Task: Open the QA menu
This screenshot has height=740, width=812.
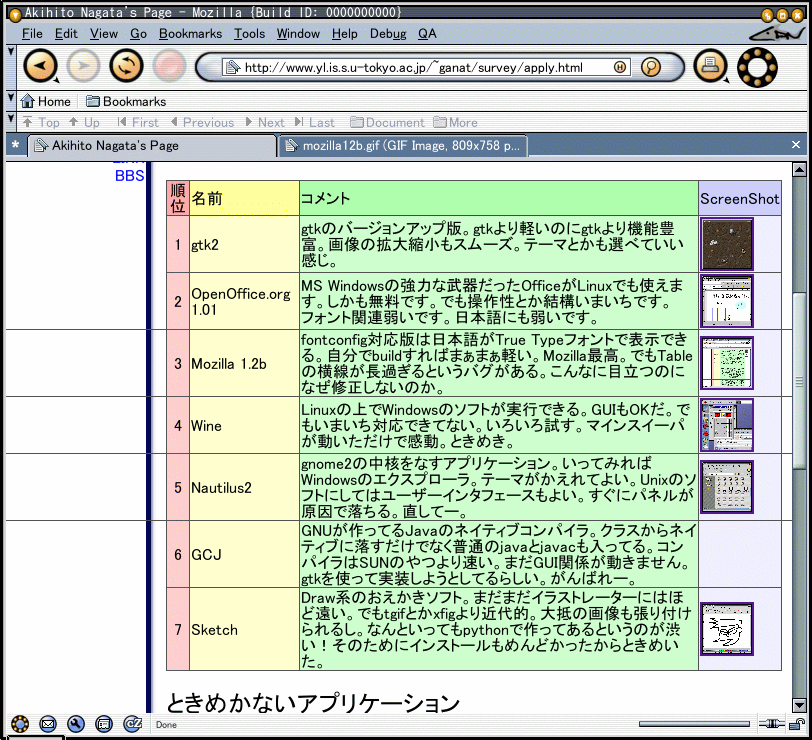Action: point(427,34)
